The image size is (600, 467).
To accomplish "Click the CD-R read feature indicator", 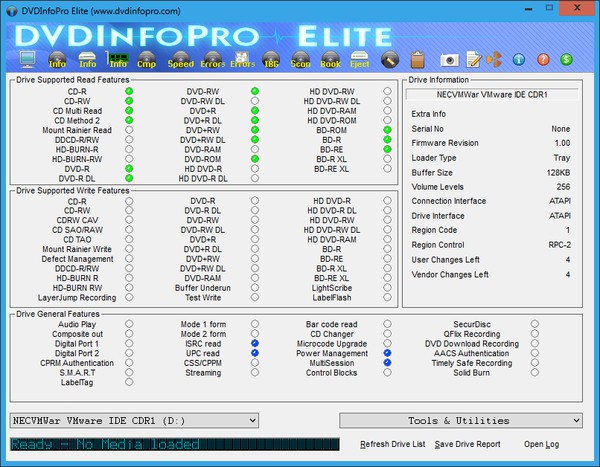I will [x=129, y=91].
